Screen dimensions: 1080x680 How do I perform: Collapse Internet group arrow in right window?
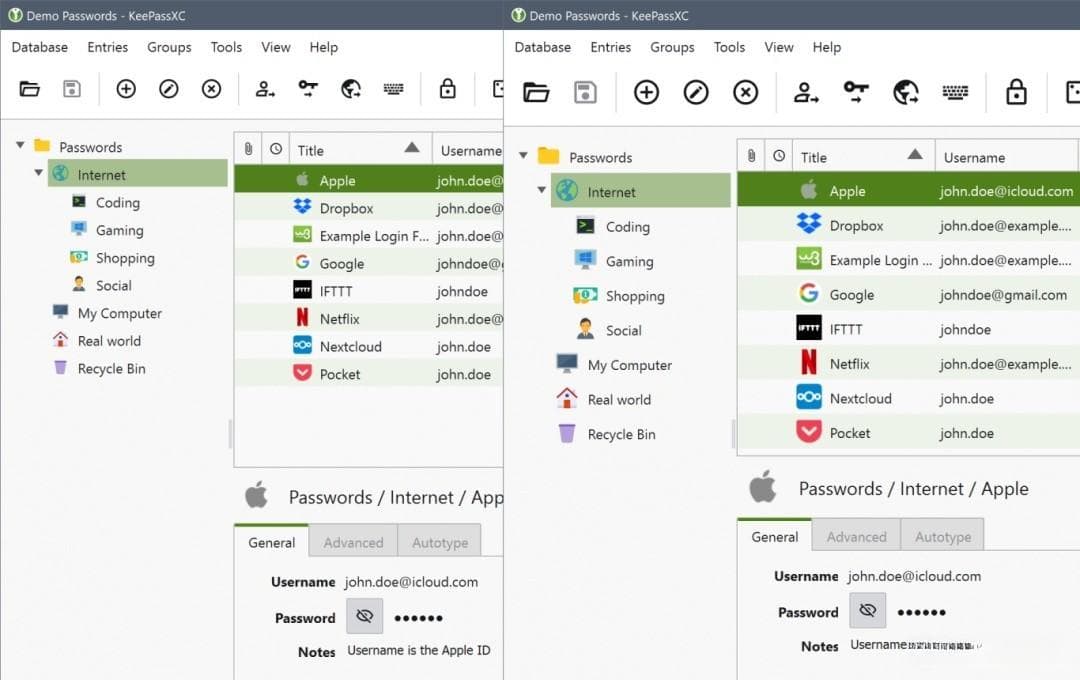(x=541, y=190)
